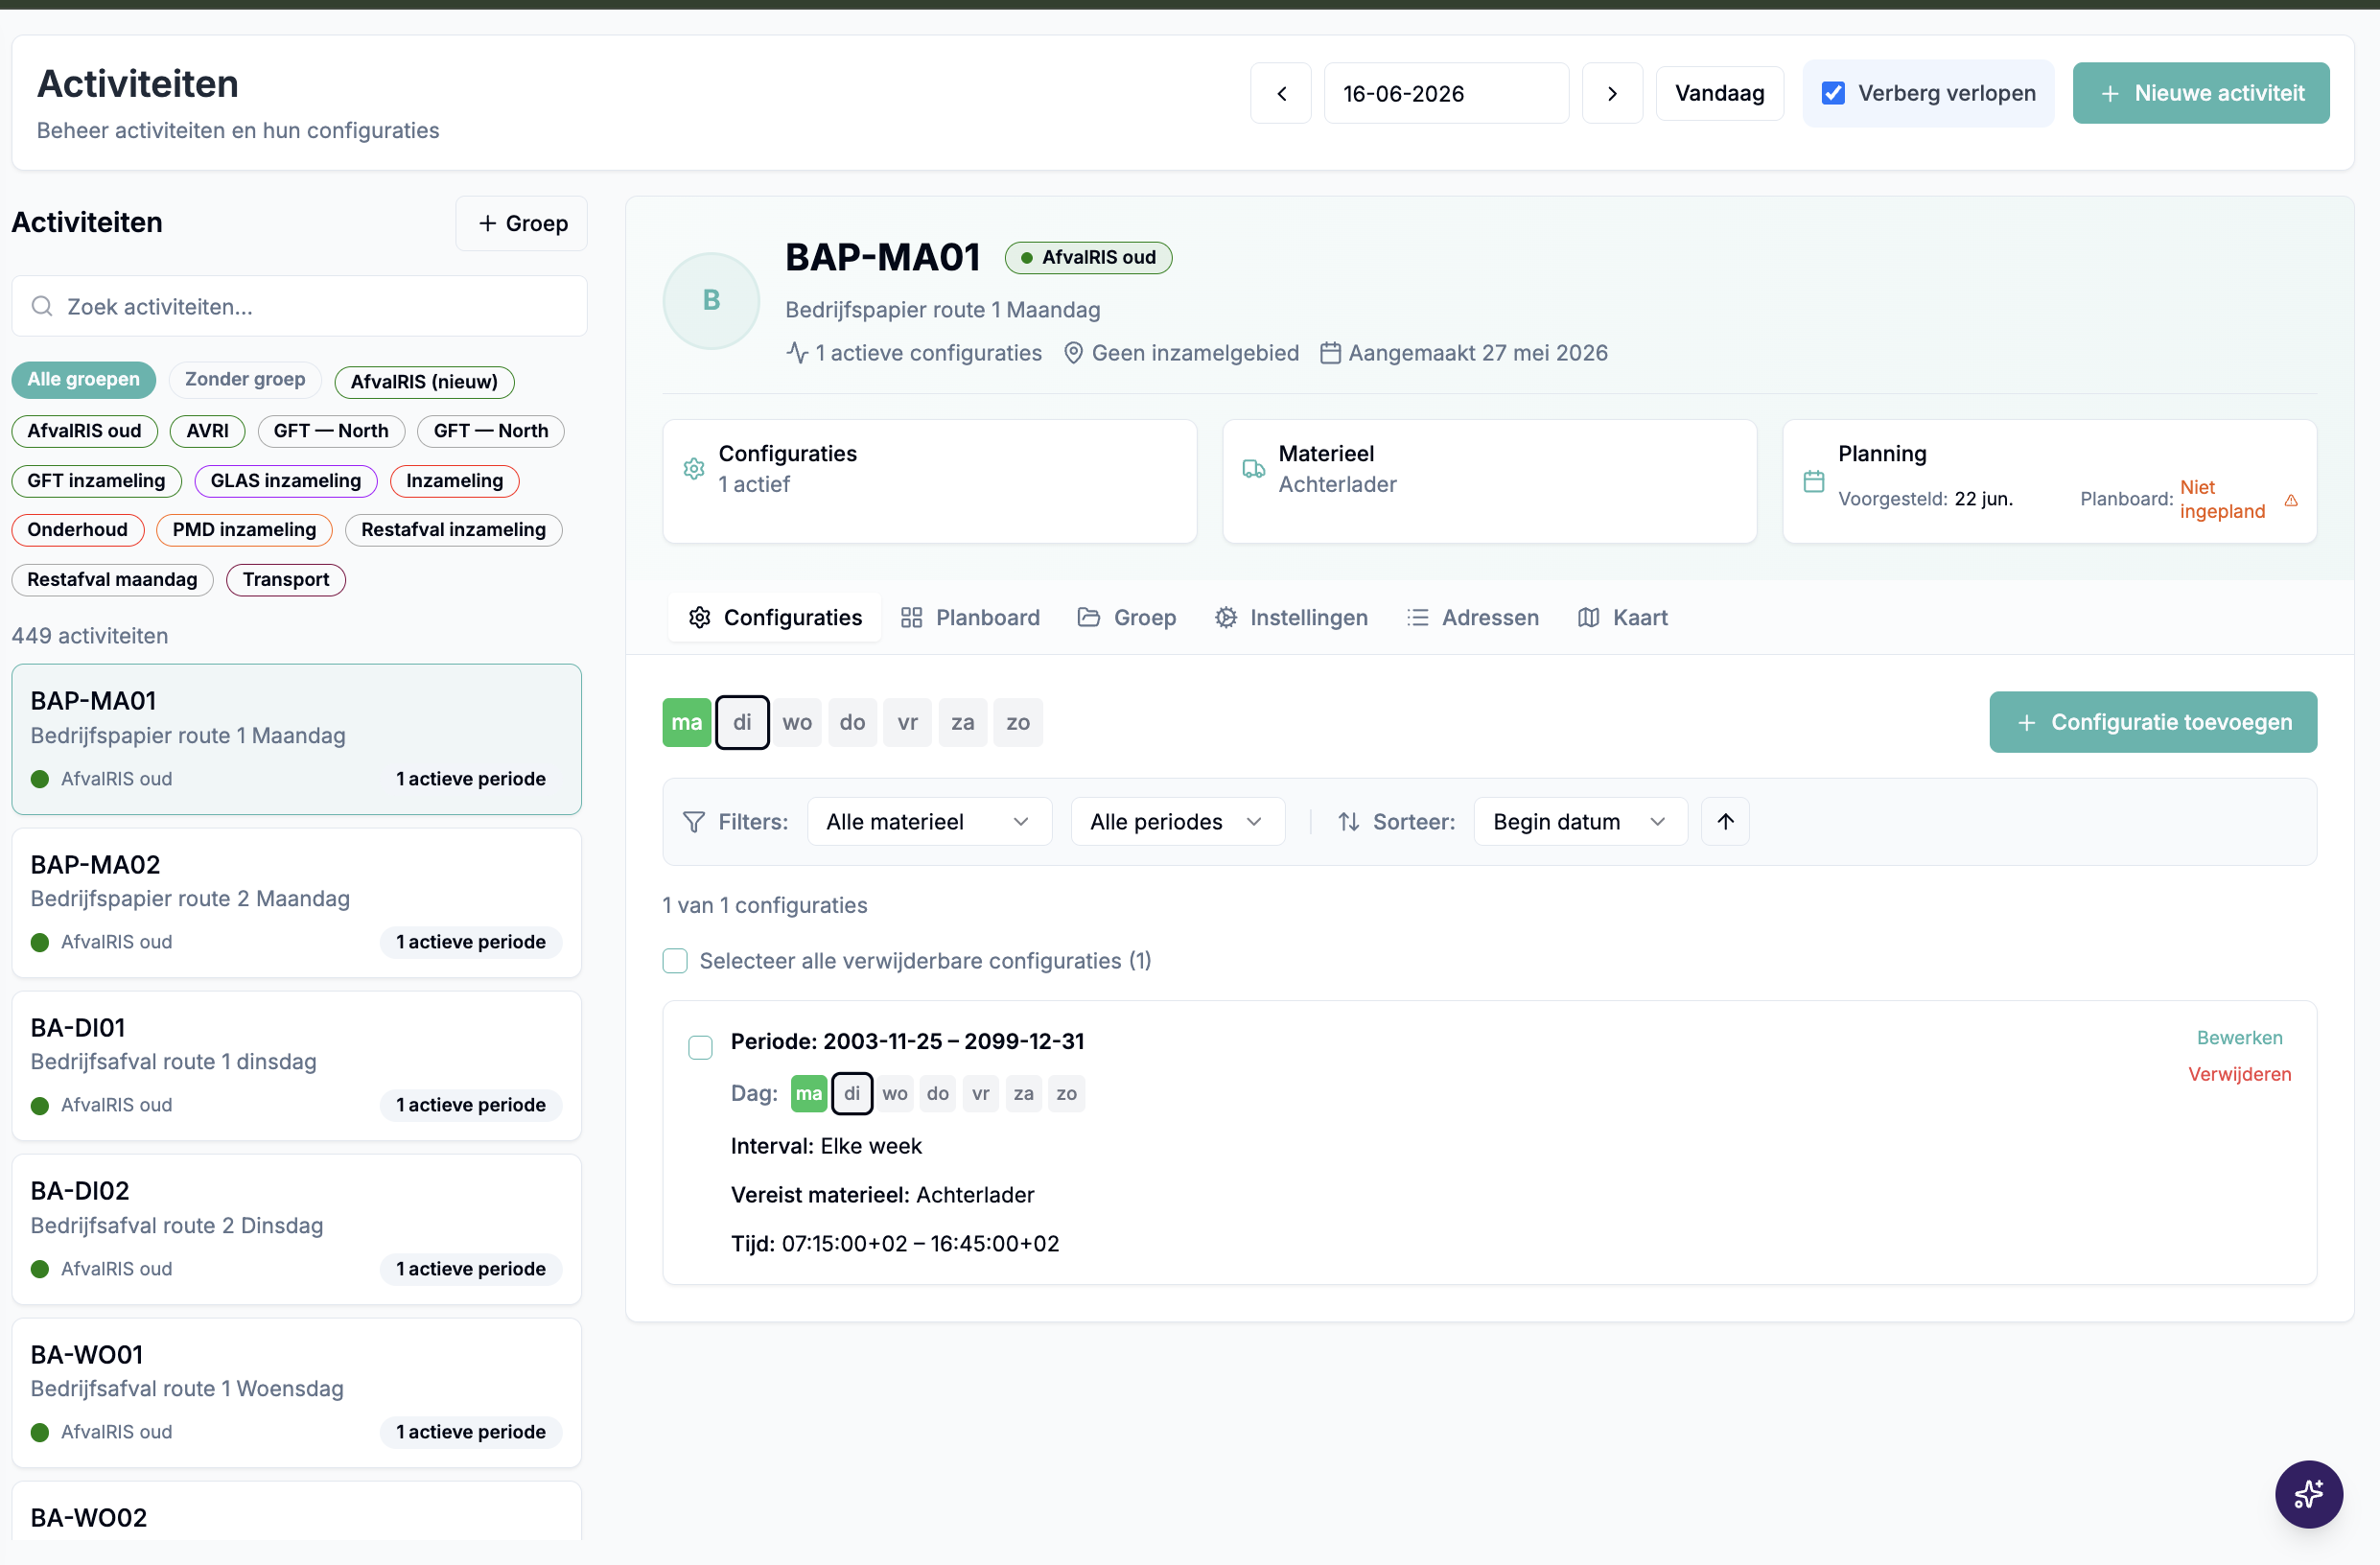
Task: Click the truck icon in Materieel card
Action: (x=1253, y=468)
